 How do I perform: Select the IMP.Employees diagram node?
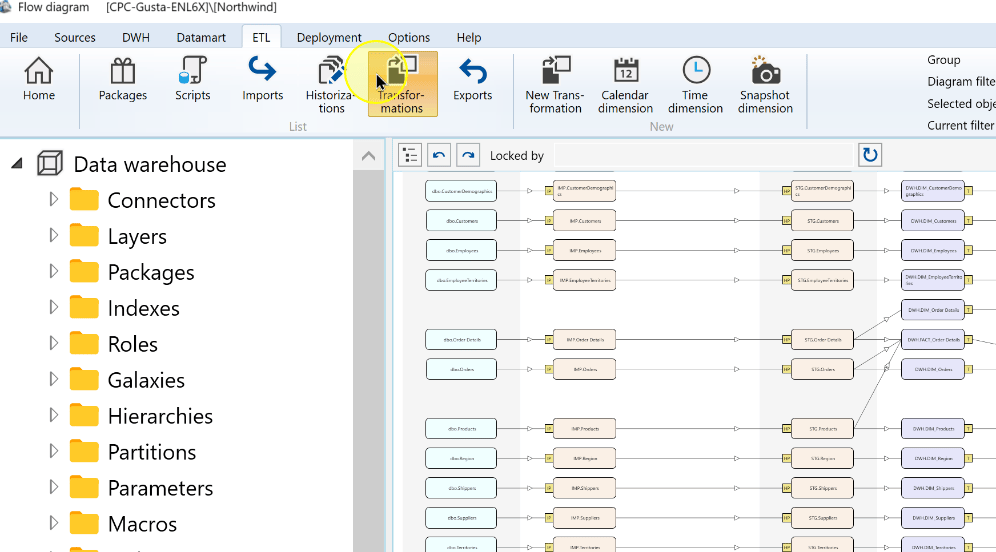pos(584,250)
